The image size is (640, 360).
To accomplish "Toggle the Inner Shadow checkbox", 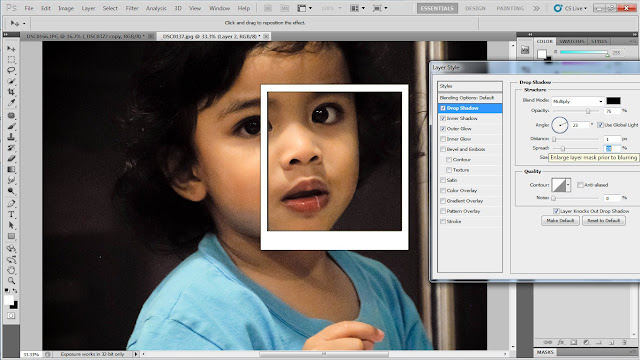I will [443, 118].
